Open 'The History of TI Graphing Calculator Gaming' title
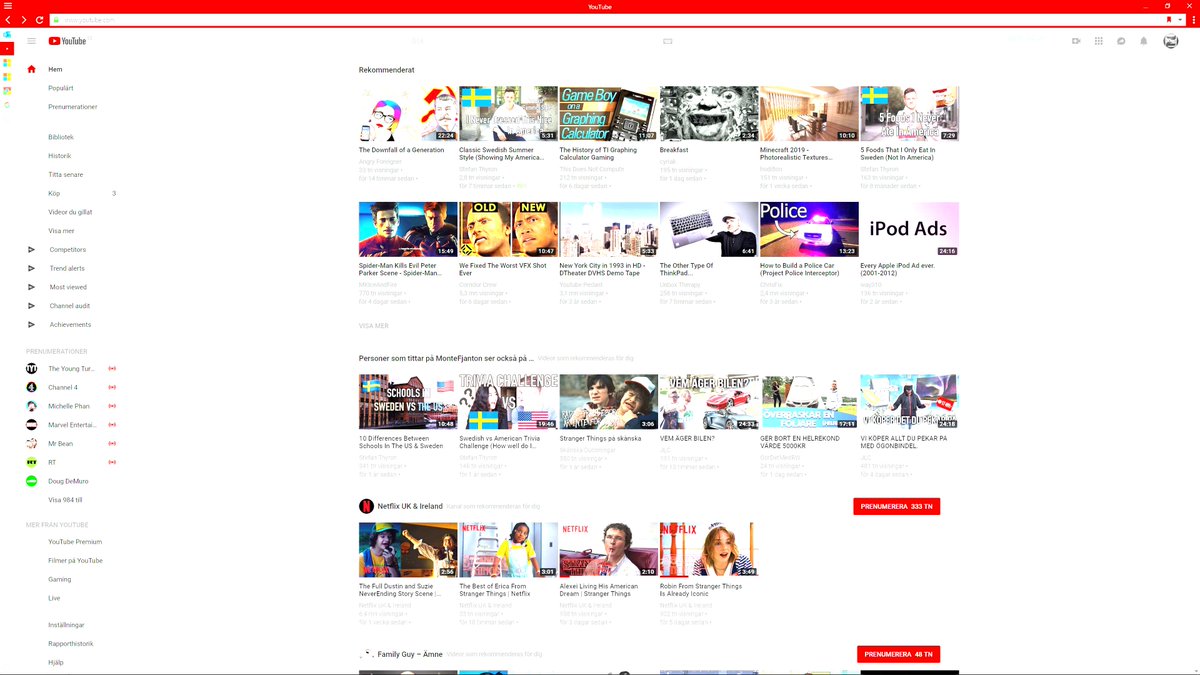 point(598,154)
